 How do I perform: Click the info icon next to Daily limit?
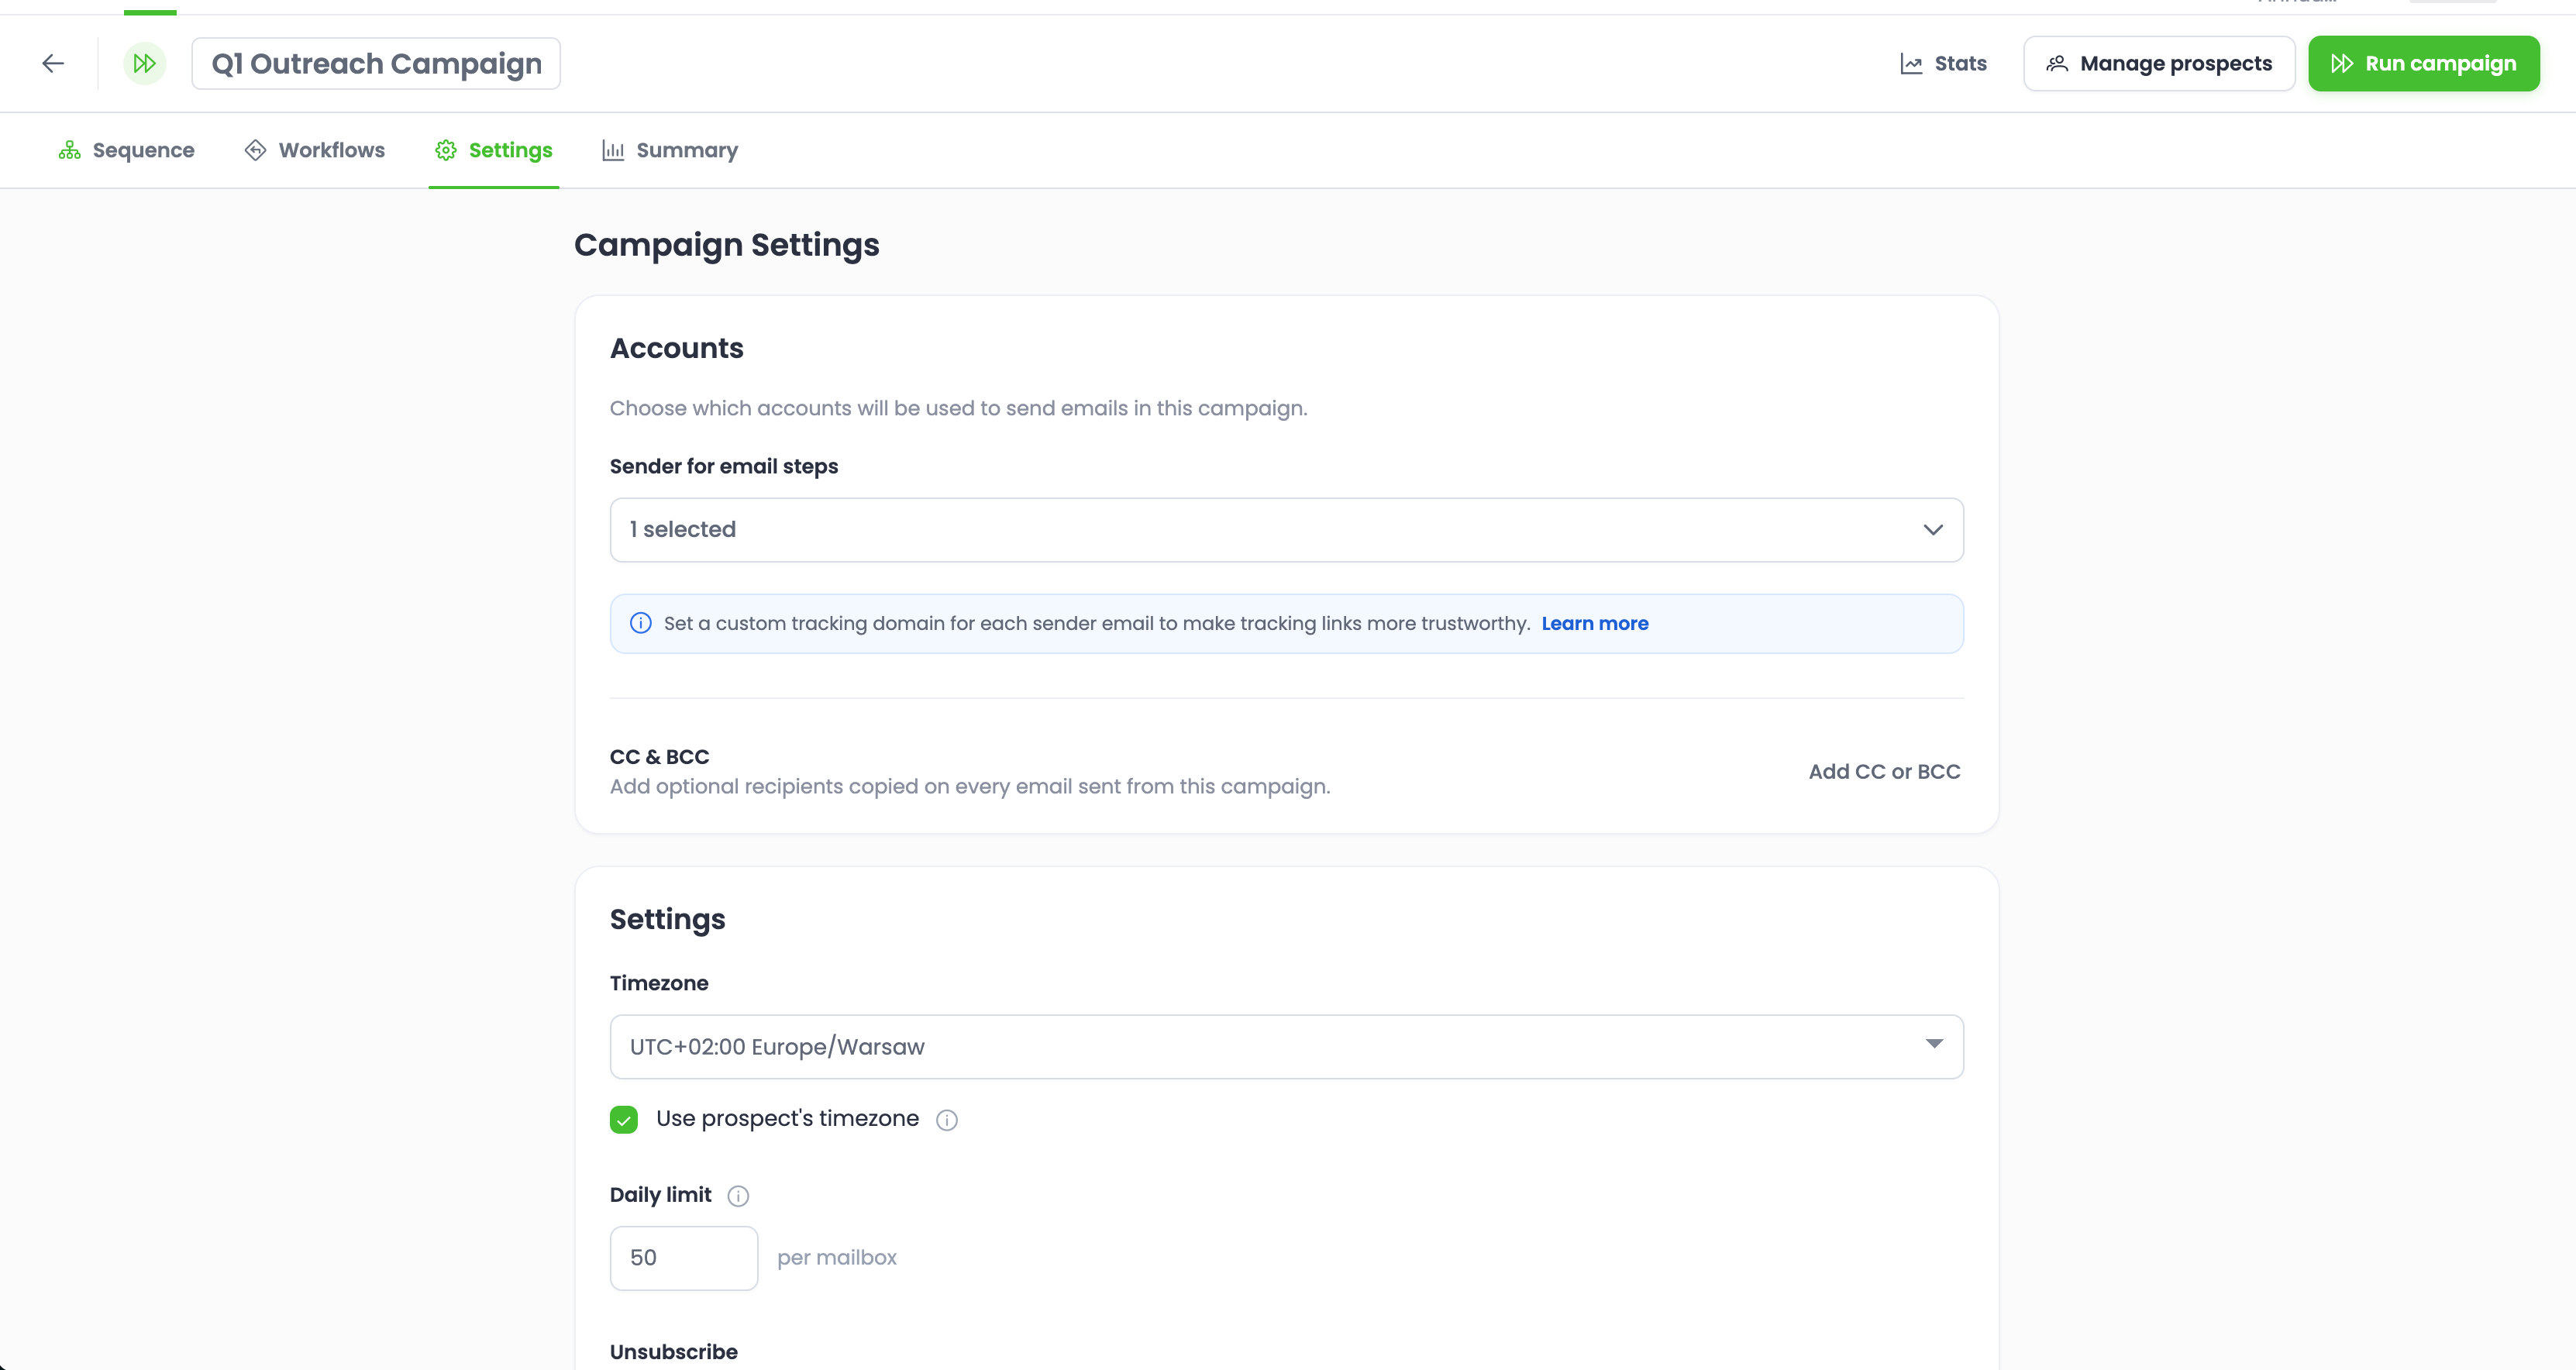(x=738, y=1196)
